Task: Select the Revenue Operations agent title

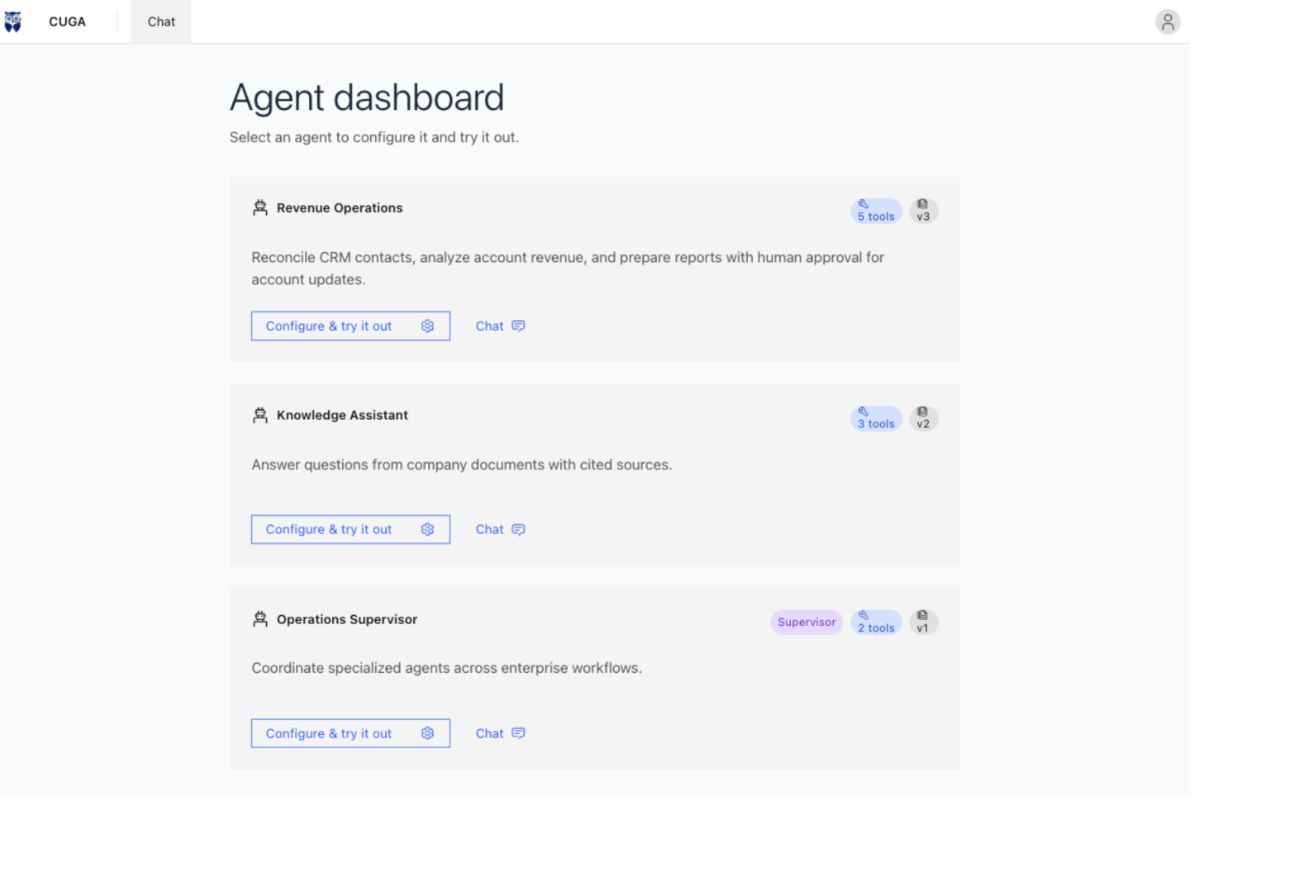Action: click(340, 208)
